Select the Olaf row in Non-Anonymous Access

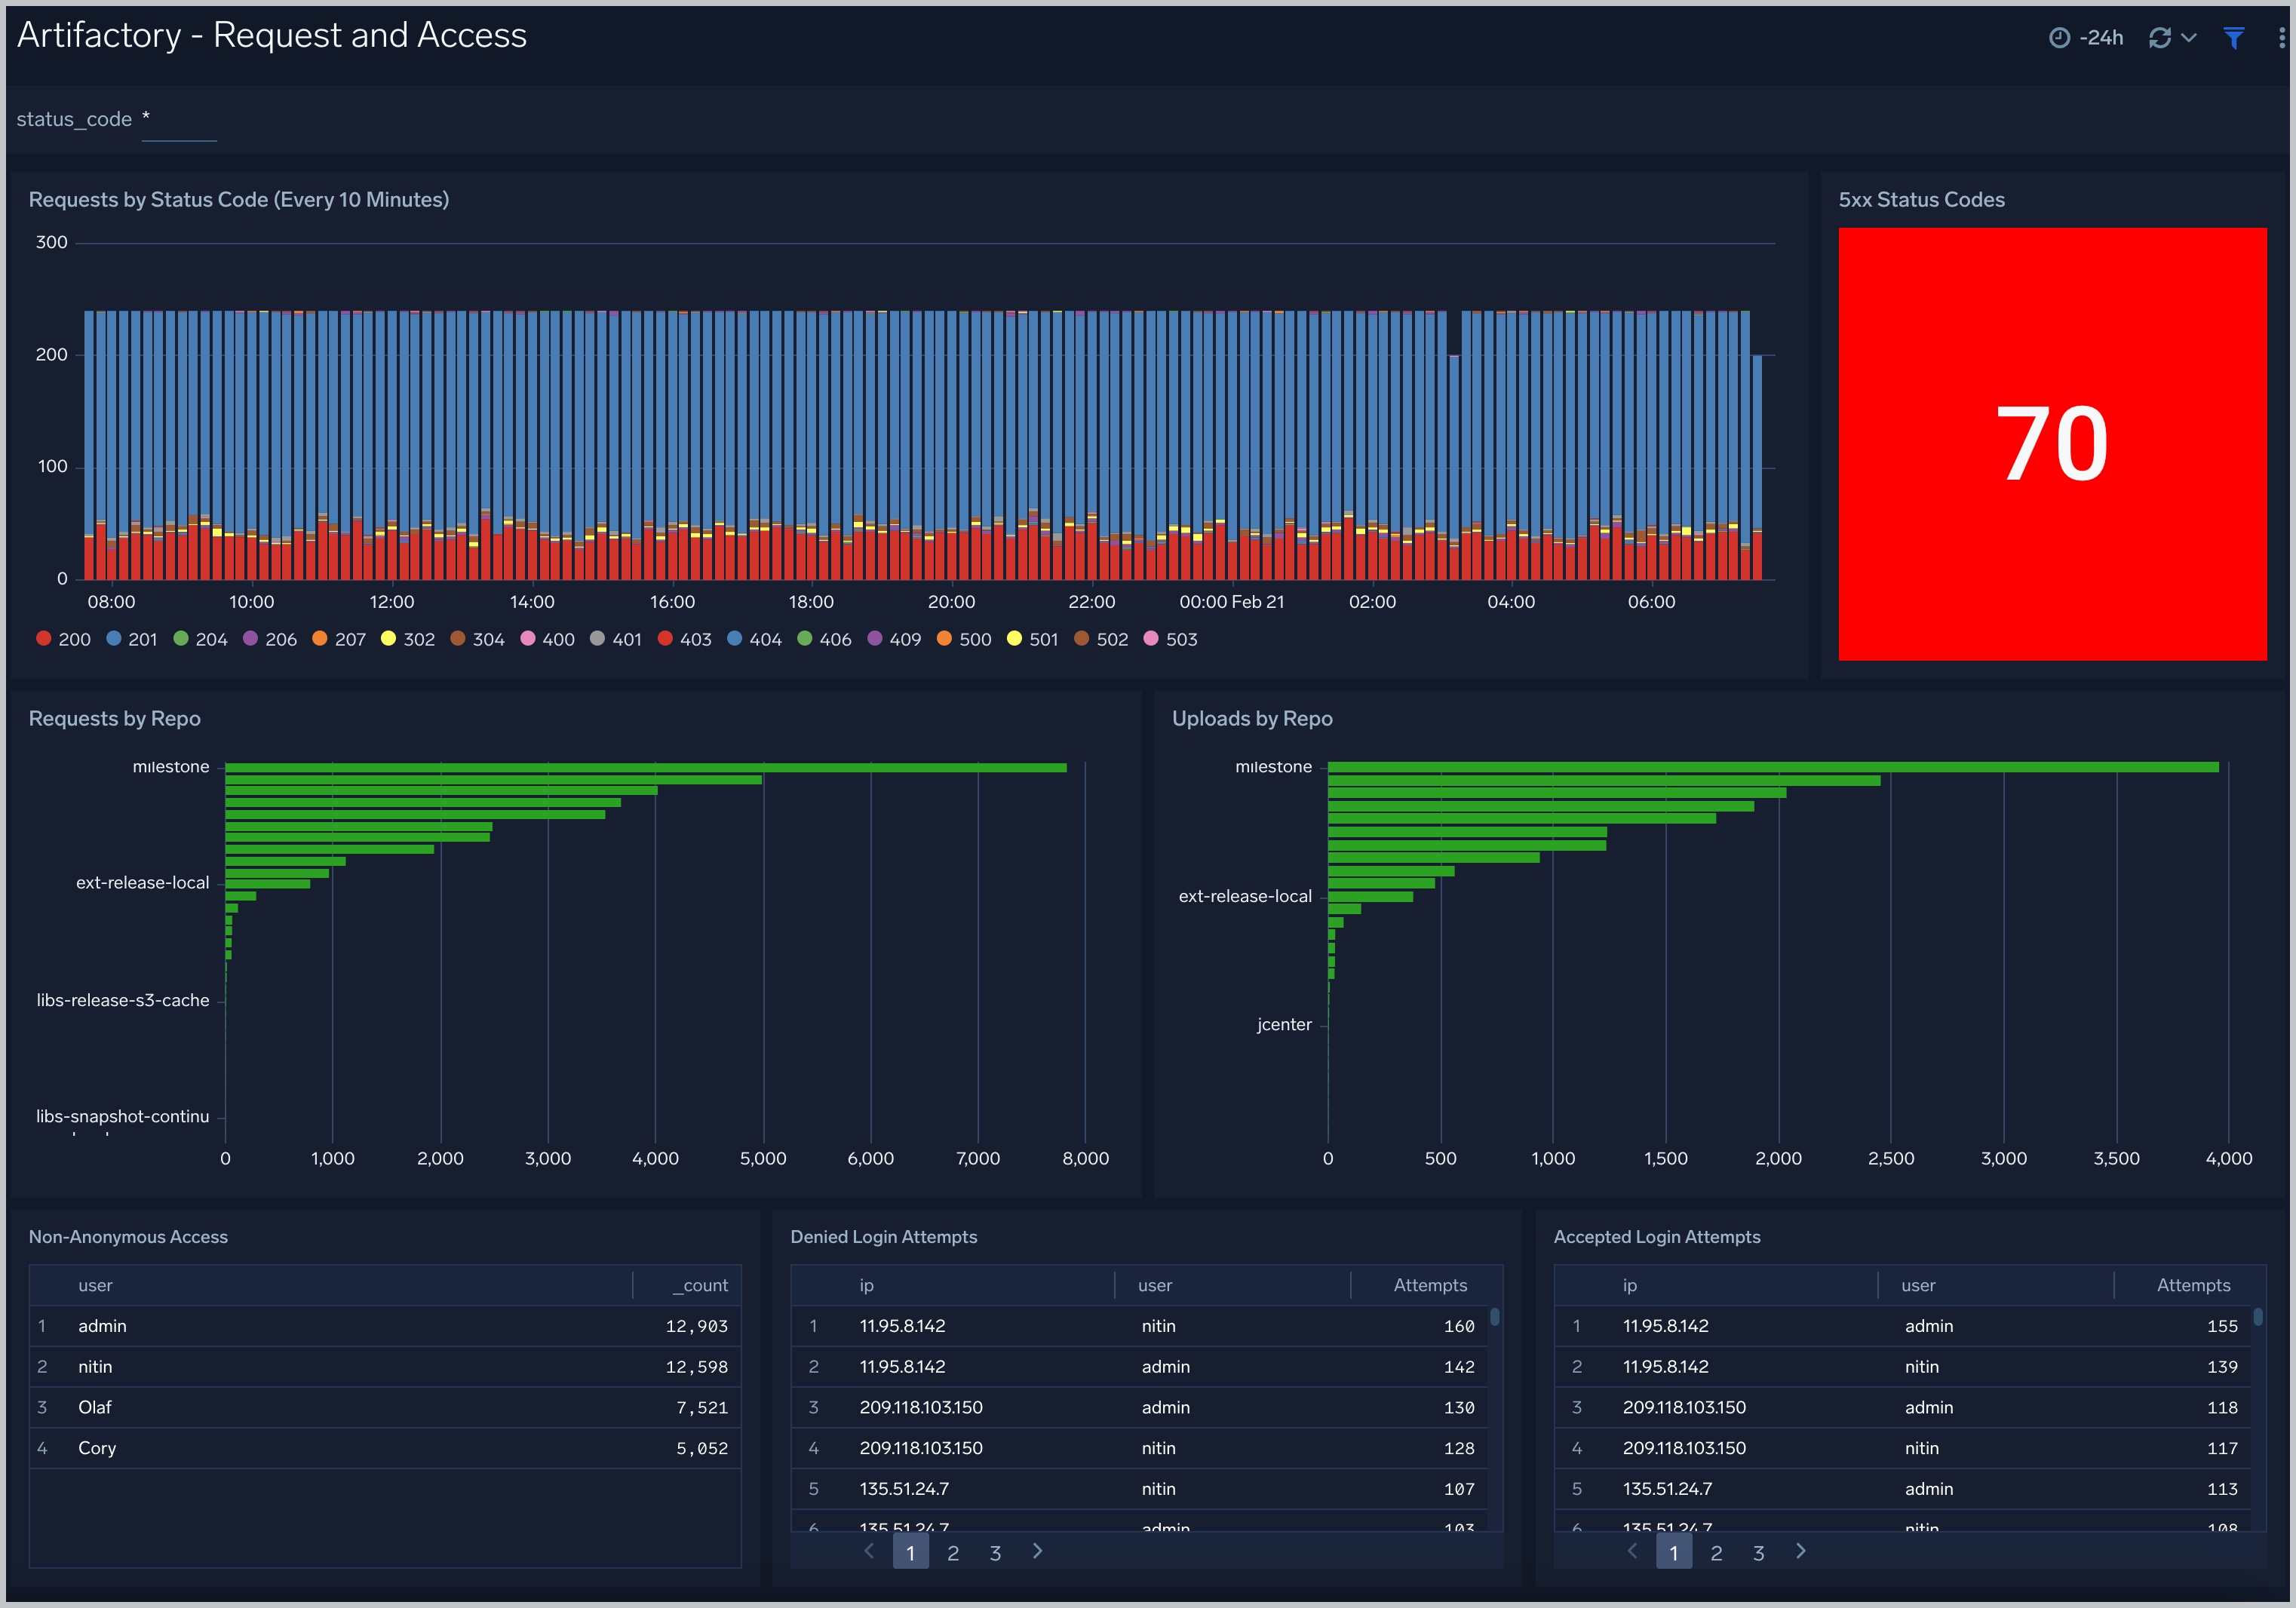(x=385, y=1407)
